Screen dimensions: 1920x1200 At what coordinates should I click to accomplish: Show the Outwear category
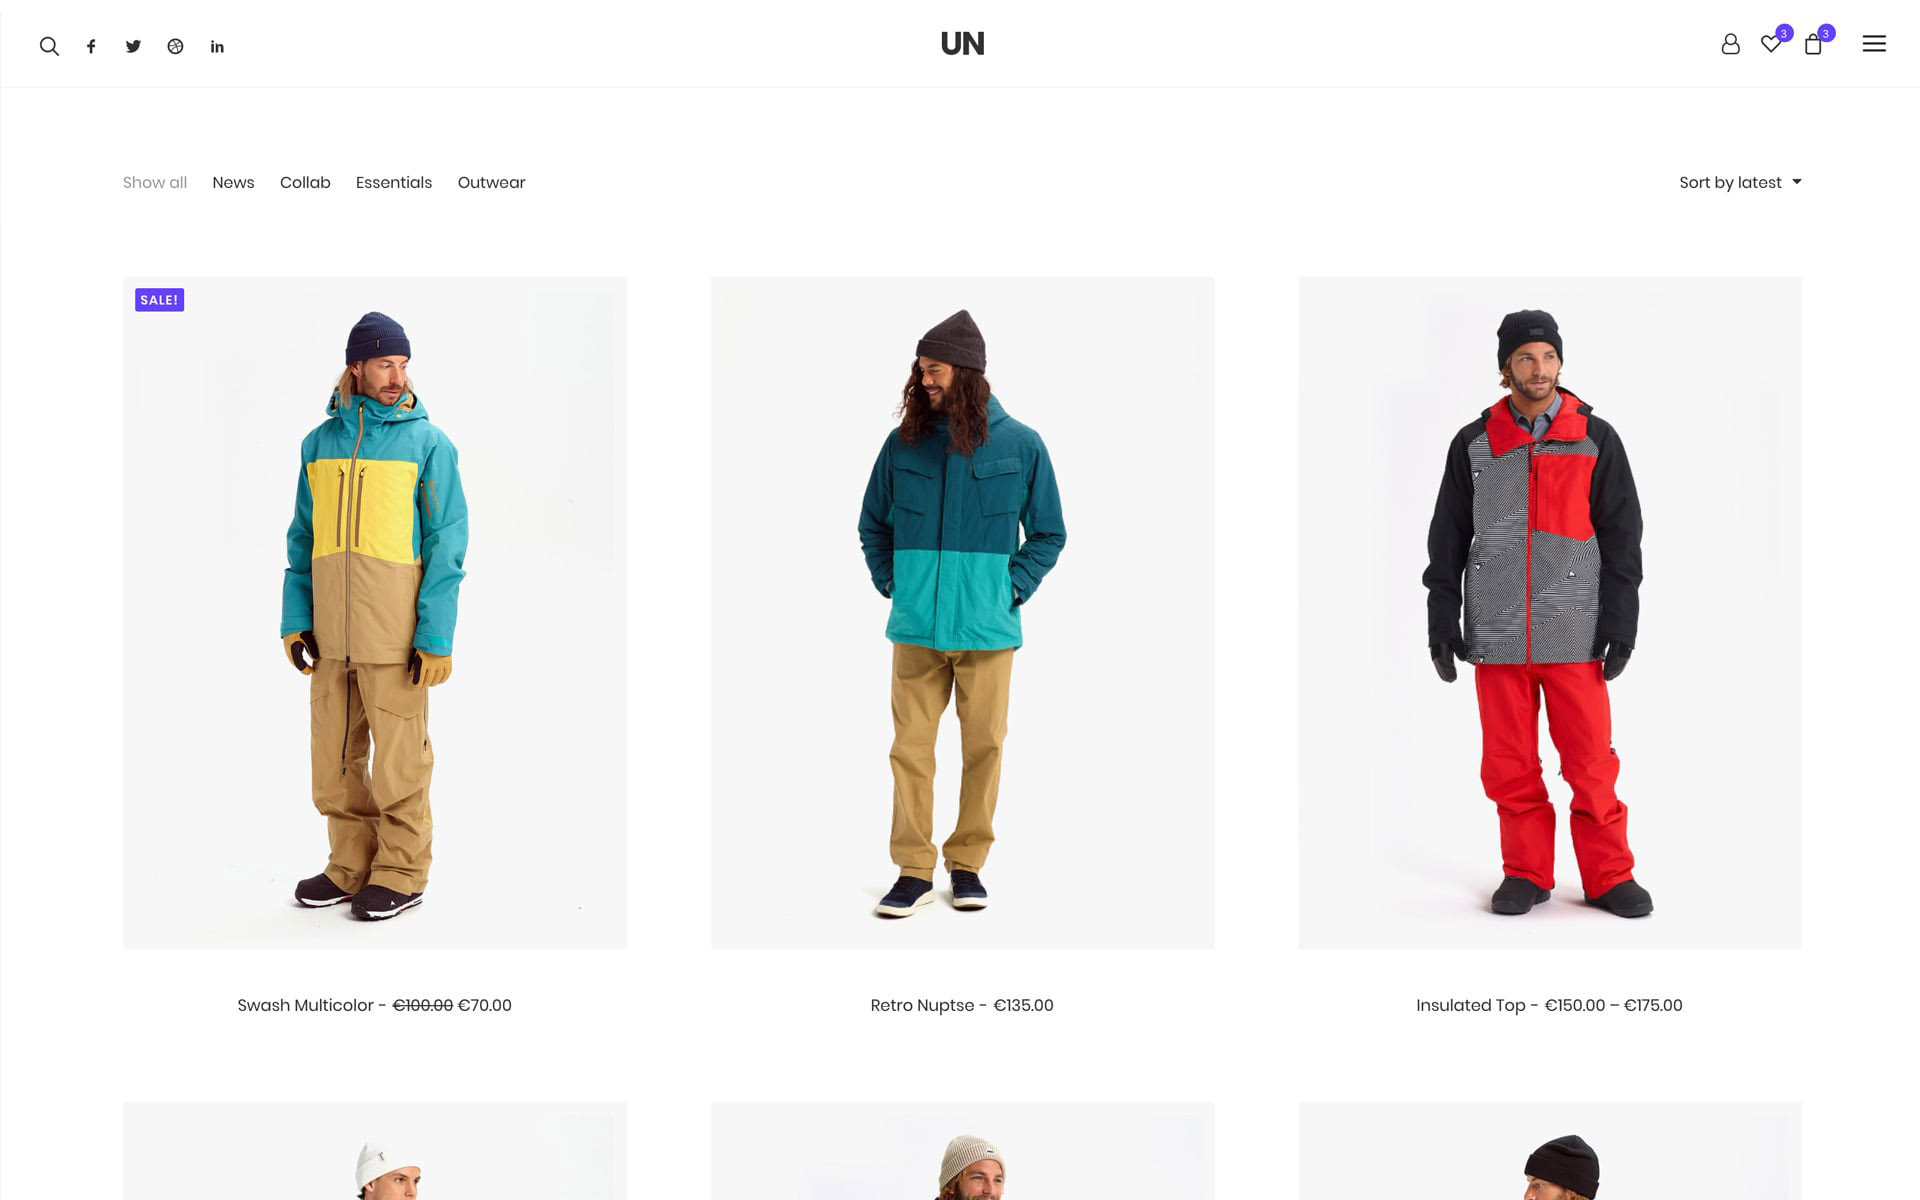pos(491,182)
